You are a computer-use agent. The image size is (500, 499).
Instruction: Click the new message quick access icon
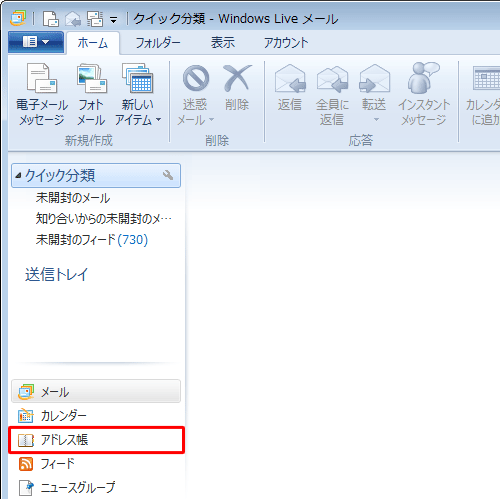(50, 19)
